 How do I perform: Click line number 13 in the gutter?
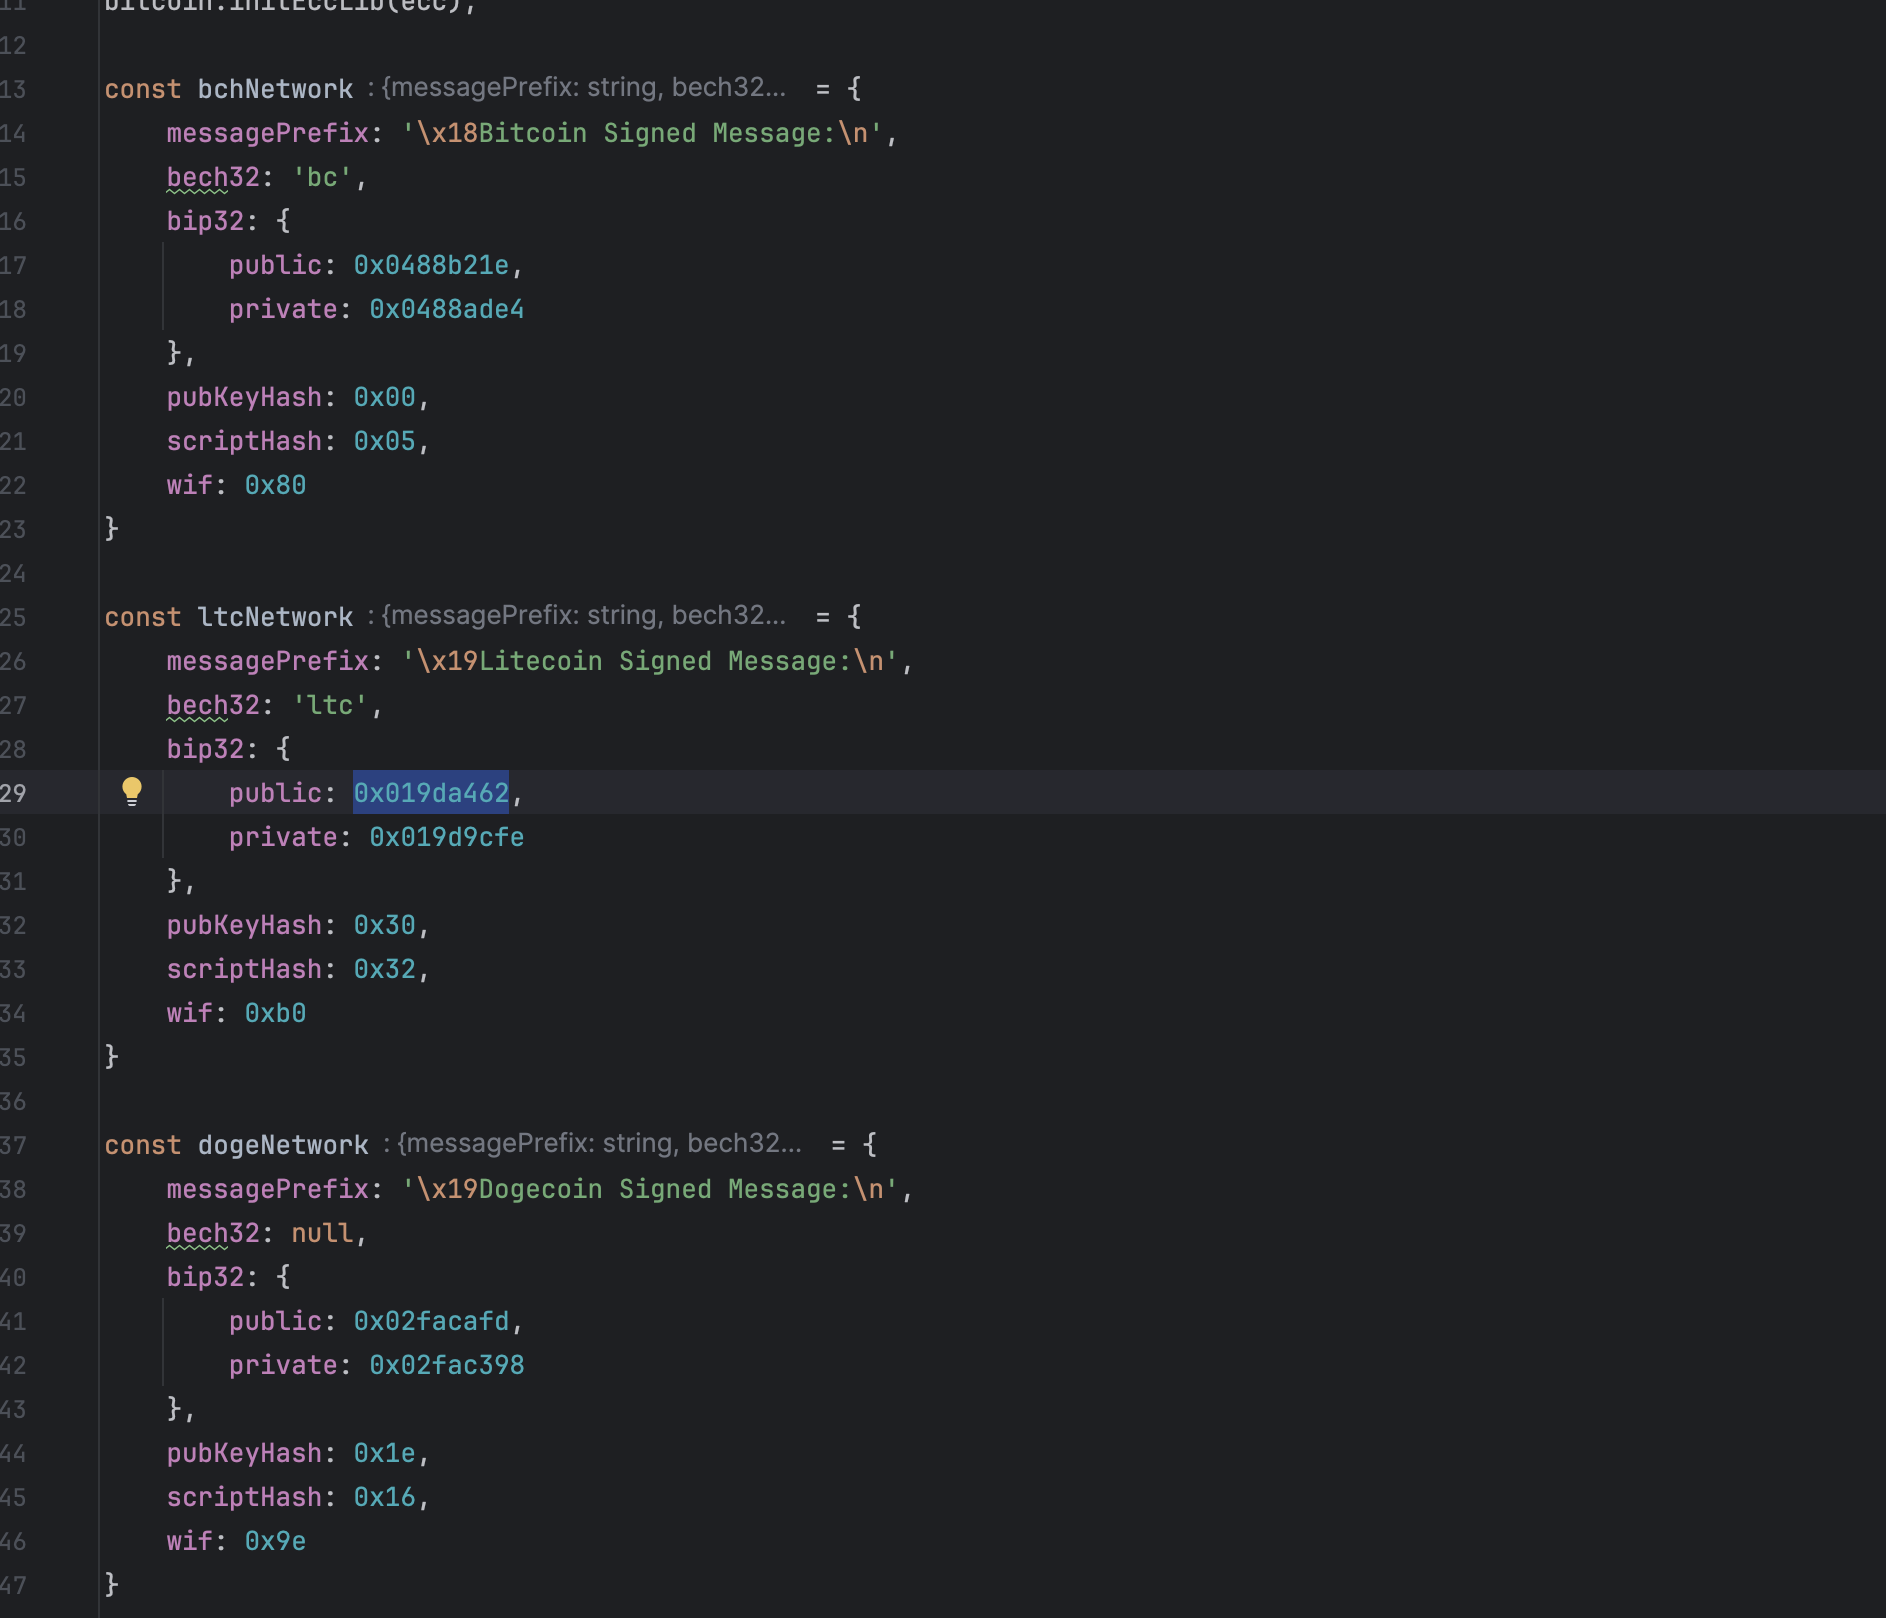(x=13, y=89)
